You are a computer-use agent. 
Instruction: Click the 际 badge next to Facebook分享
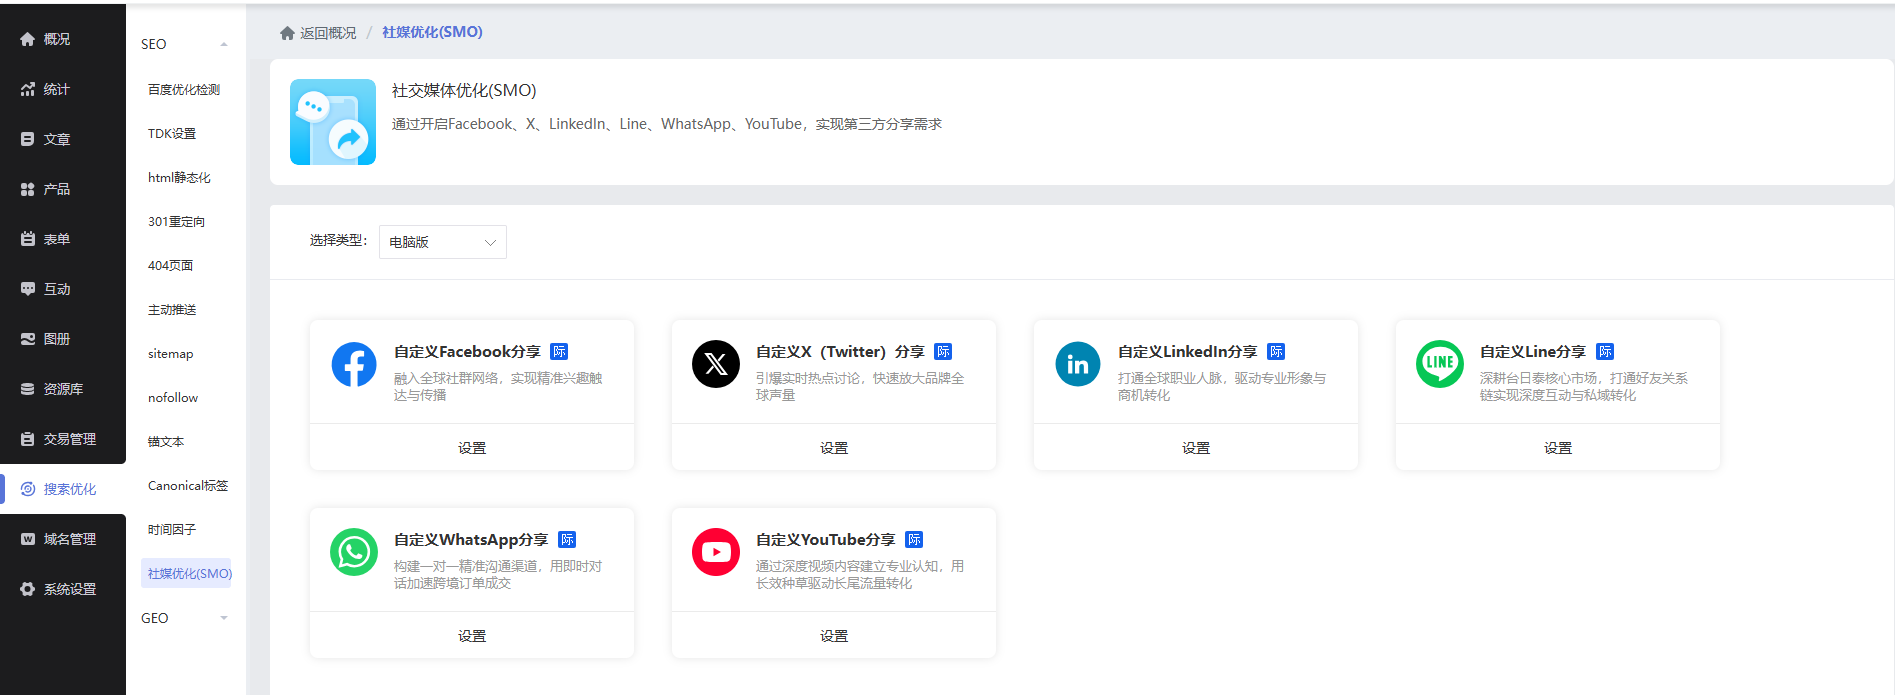(x=559, y=352)
